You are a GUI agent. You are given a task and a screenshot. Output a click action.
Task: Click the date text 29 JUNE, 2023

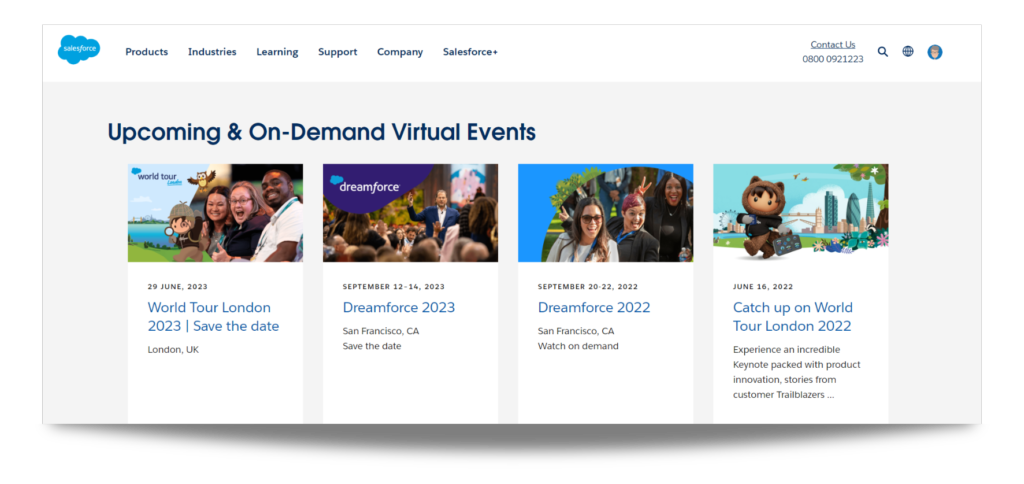tap(178, 287)
